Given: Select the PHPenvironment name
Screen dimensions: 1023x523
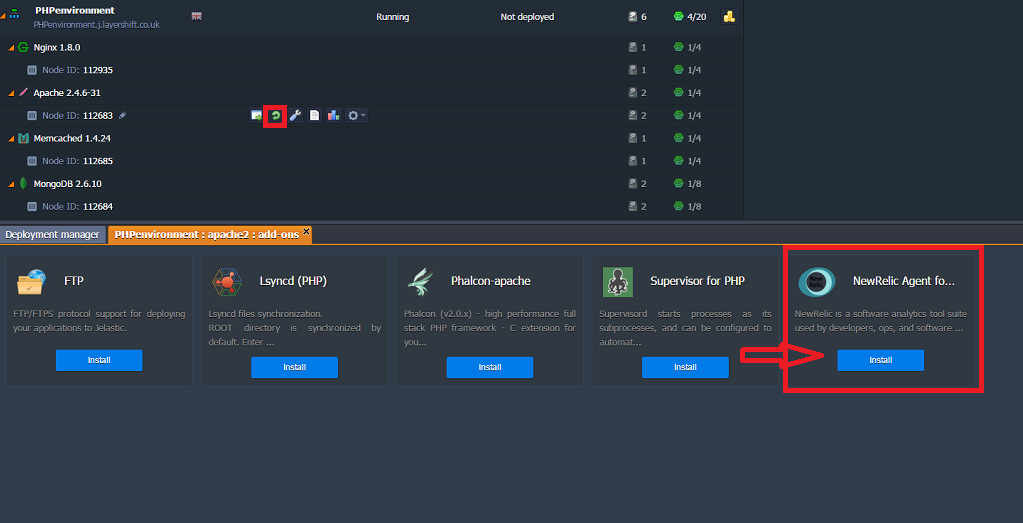Looking at the screenshot, I should tap(74, 10).
